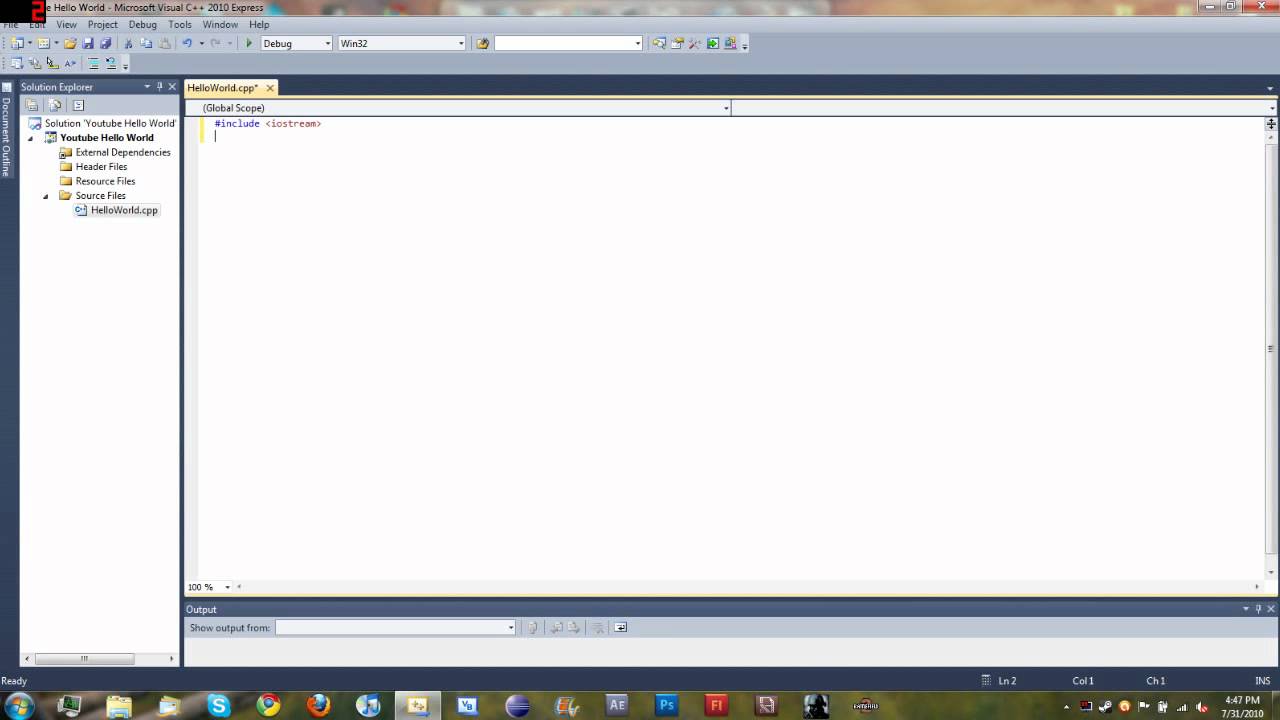This screenshot has width=1280, height=720.
Task: Open Photoshop from the taskbar
Action: pos(667,706)
